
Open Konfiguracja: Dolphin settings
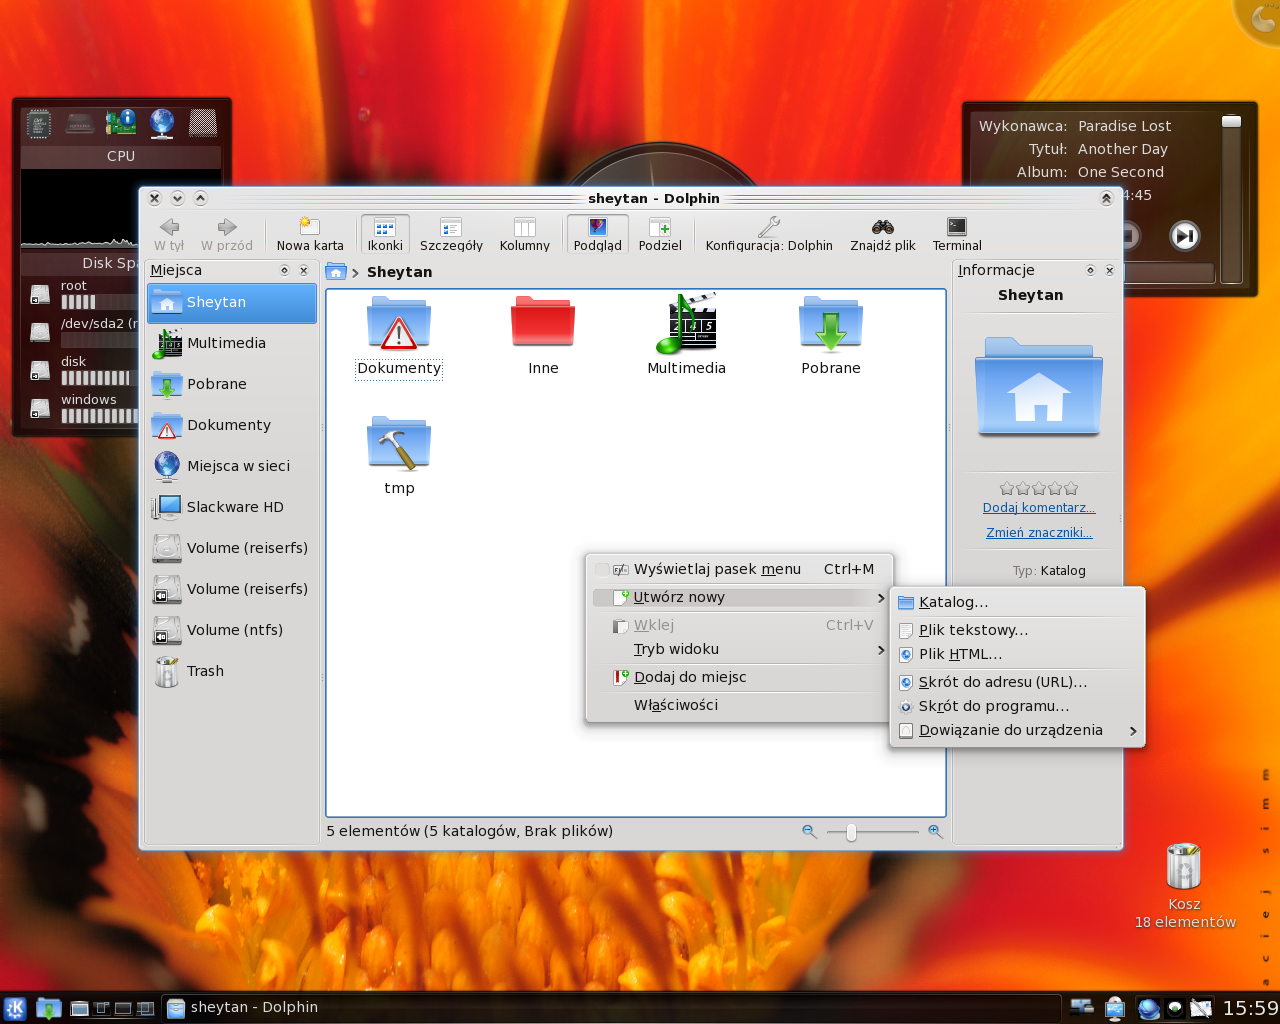click(769, 234)
